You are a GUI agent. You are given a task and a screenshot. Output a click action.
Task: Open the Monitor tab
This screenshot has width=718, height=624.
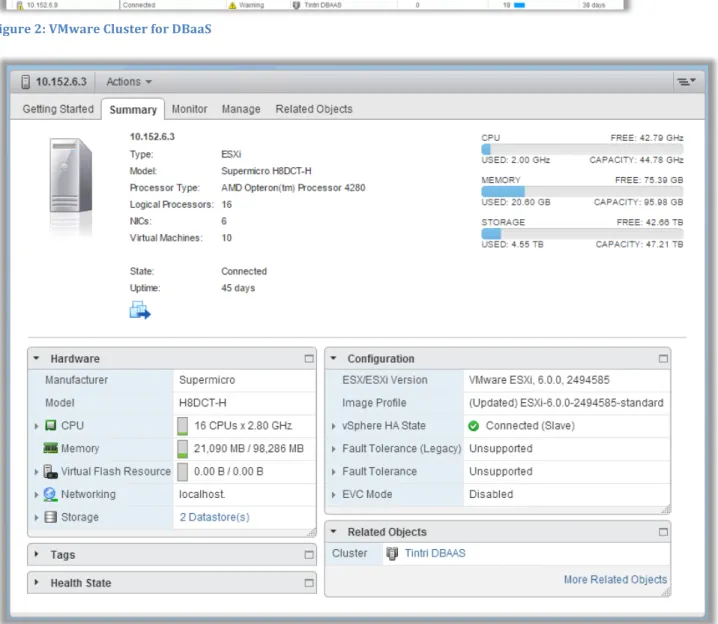(190, 109)
